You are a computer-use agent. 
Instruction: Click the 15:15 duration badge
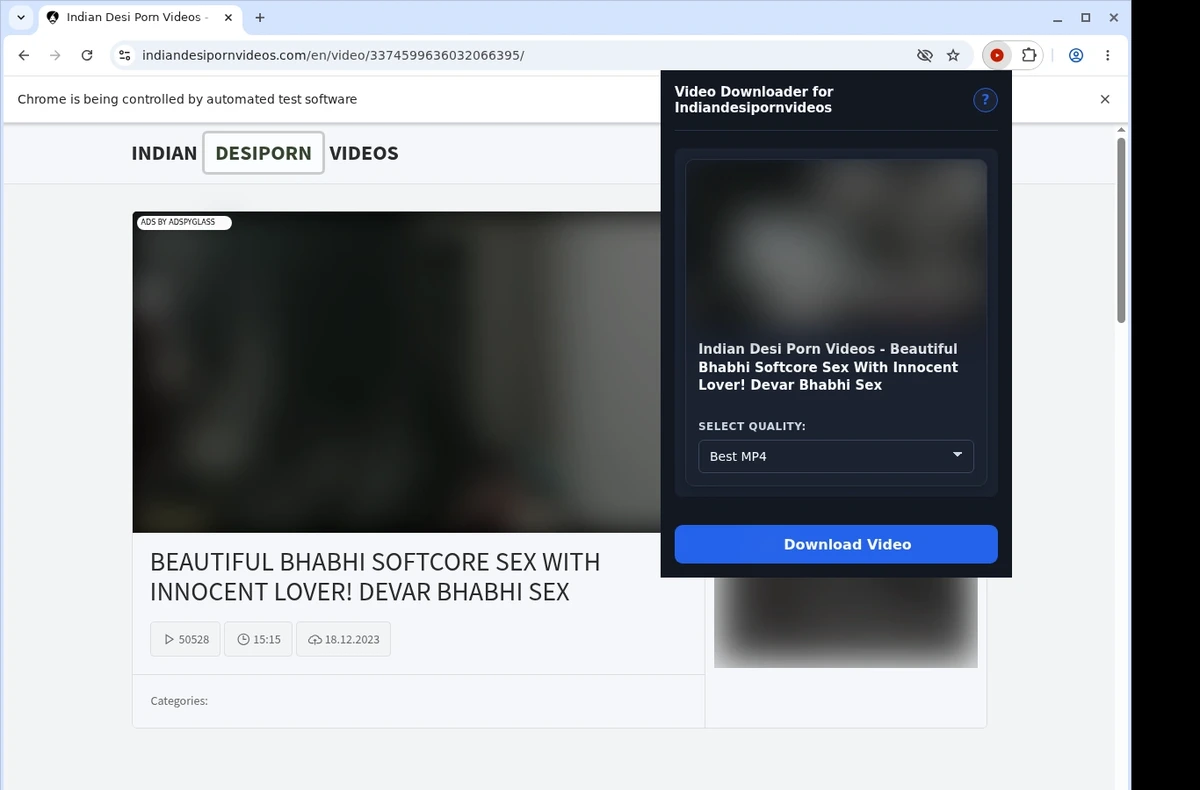point(258,639)
